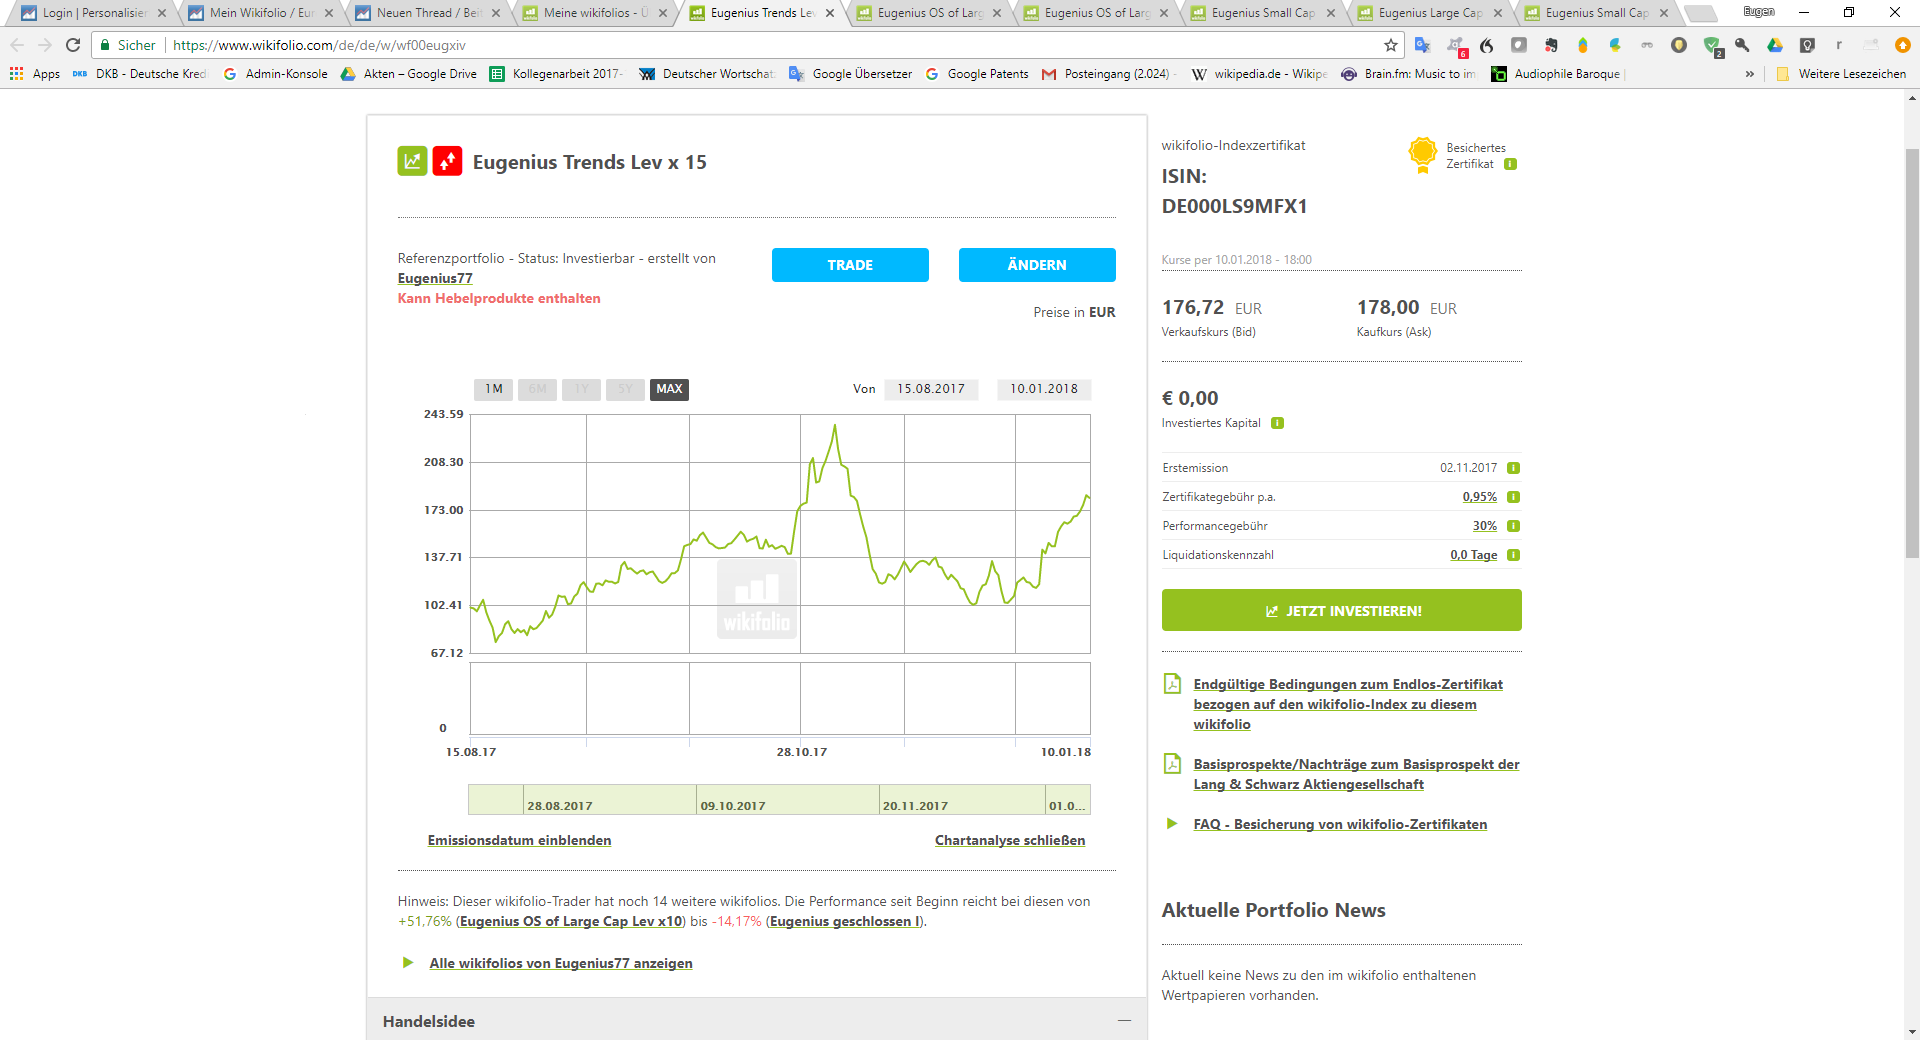Image resolution: width=1920 pixels, height=1040 pixels.
Task: Click the info icon beside Investiertes Kapital
Action: [x=1277, y=423]
